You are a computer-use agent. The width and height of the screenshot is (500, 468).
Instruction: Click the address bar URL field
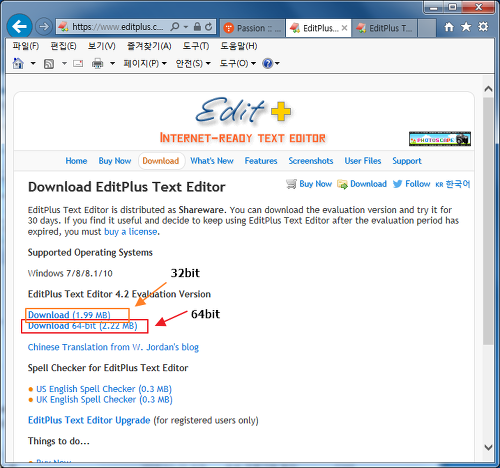(x=118, y=27)
